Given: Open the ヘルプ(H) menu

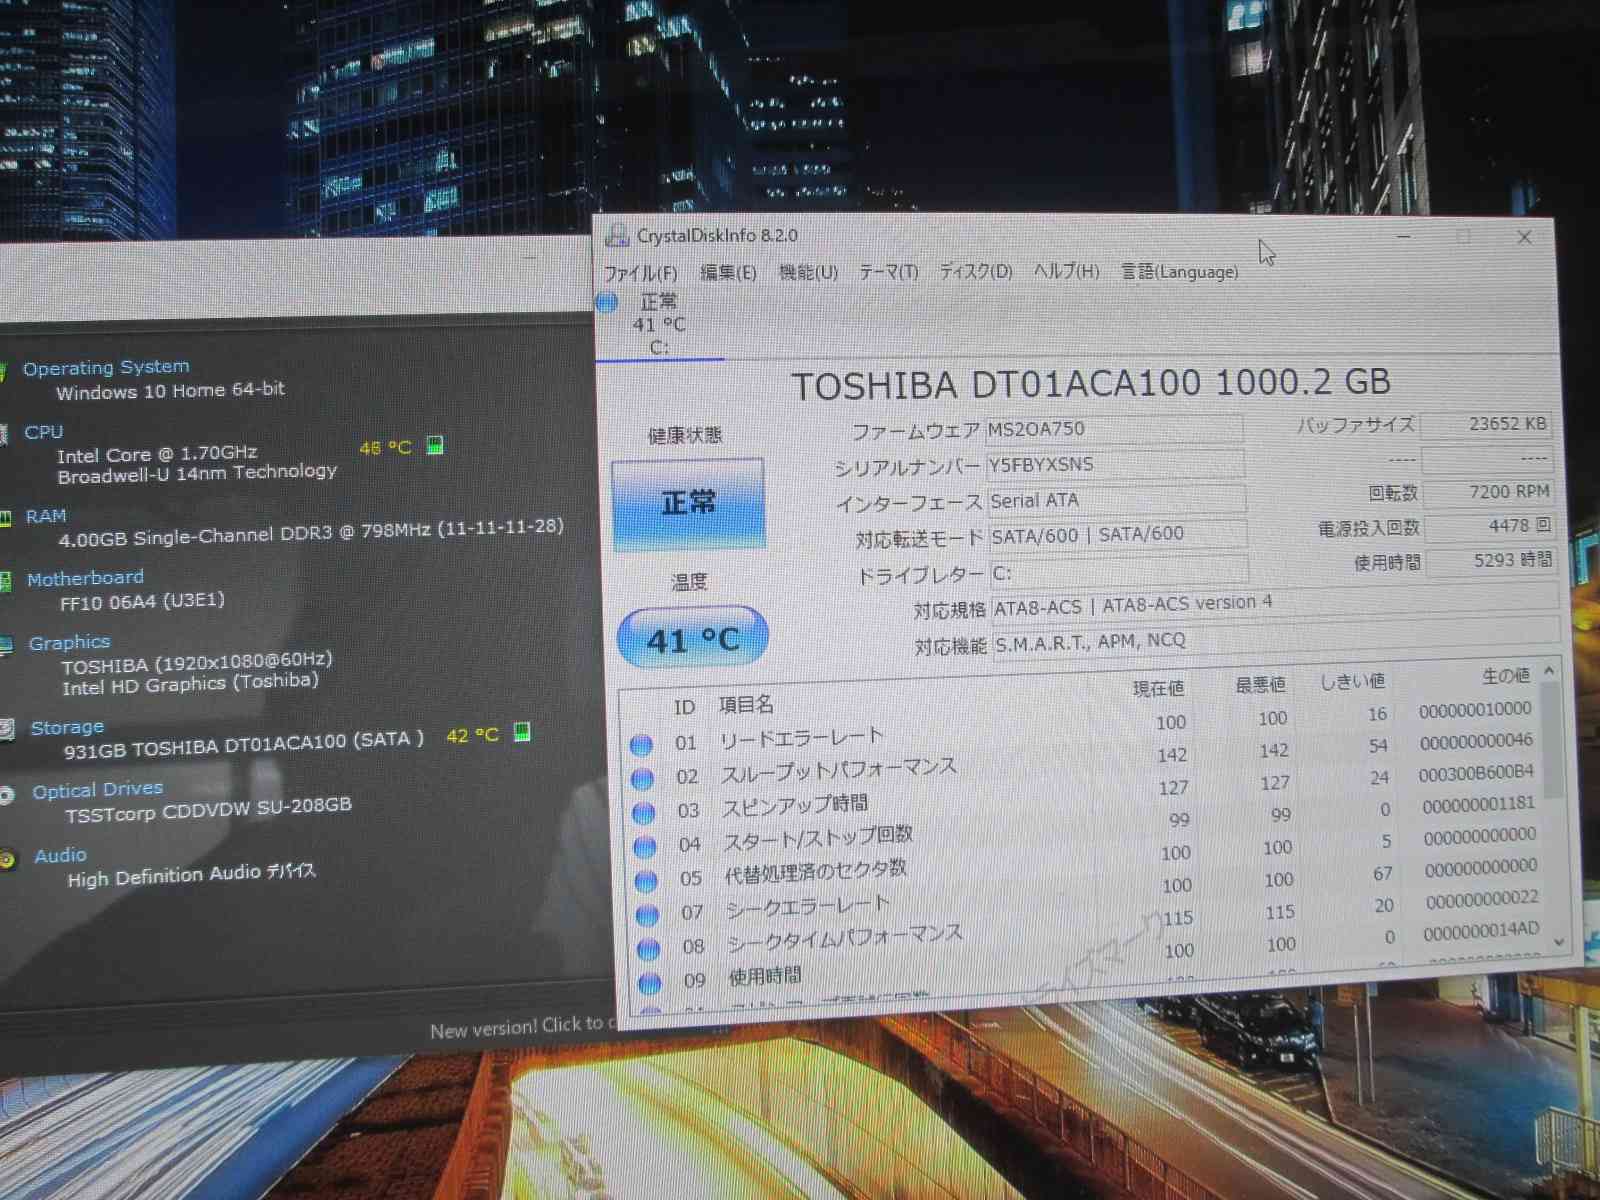Looking at the screenshot, I should (x=1066, y=272).
